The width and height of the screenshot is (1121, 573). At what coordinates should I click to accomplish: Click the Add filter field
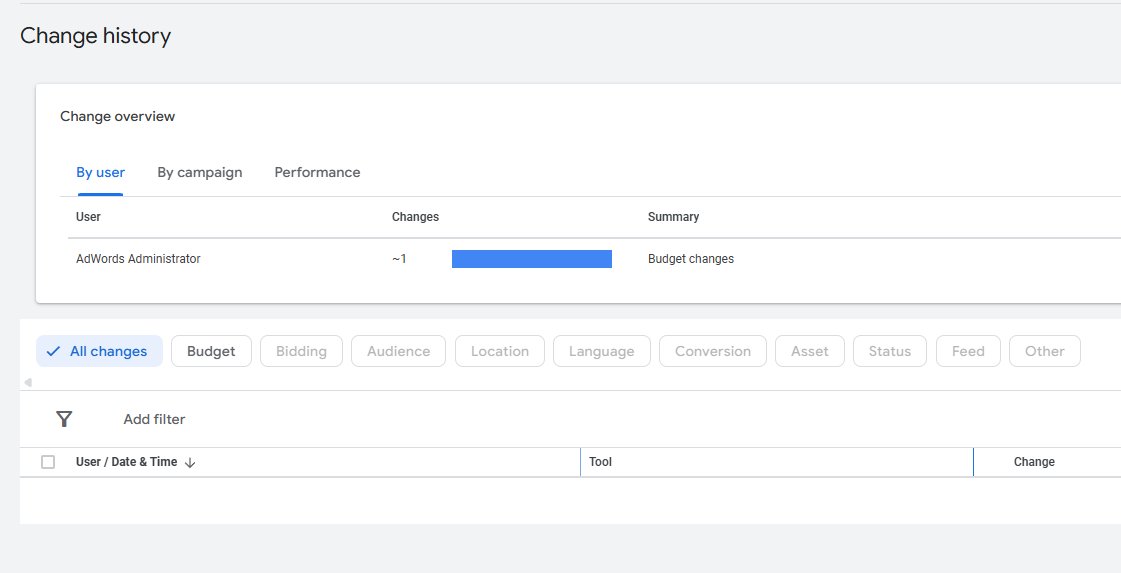click(154, 419)
